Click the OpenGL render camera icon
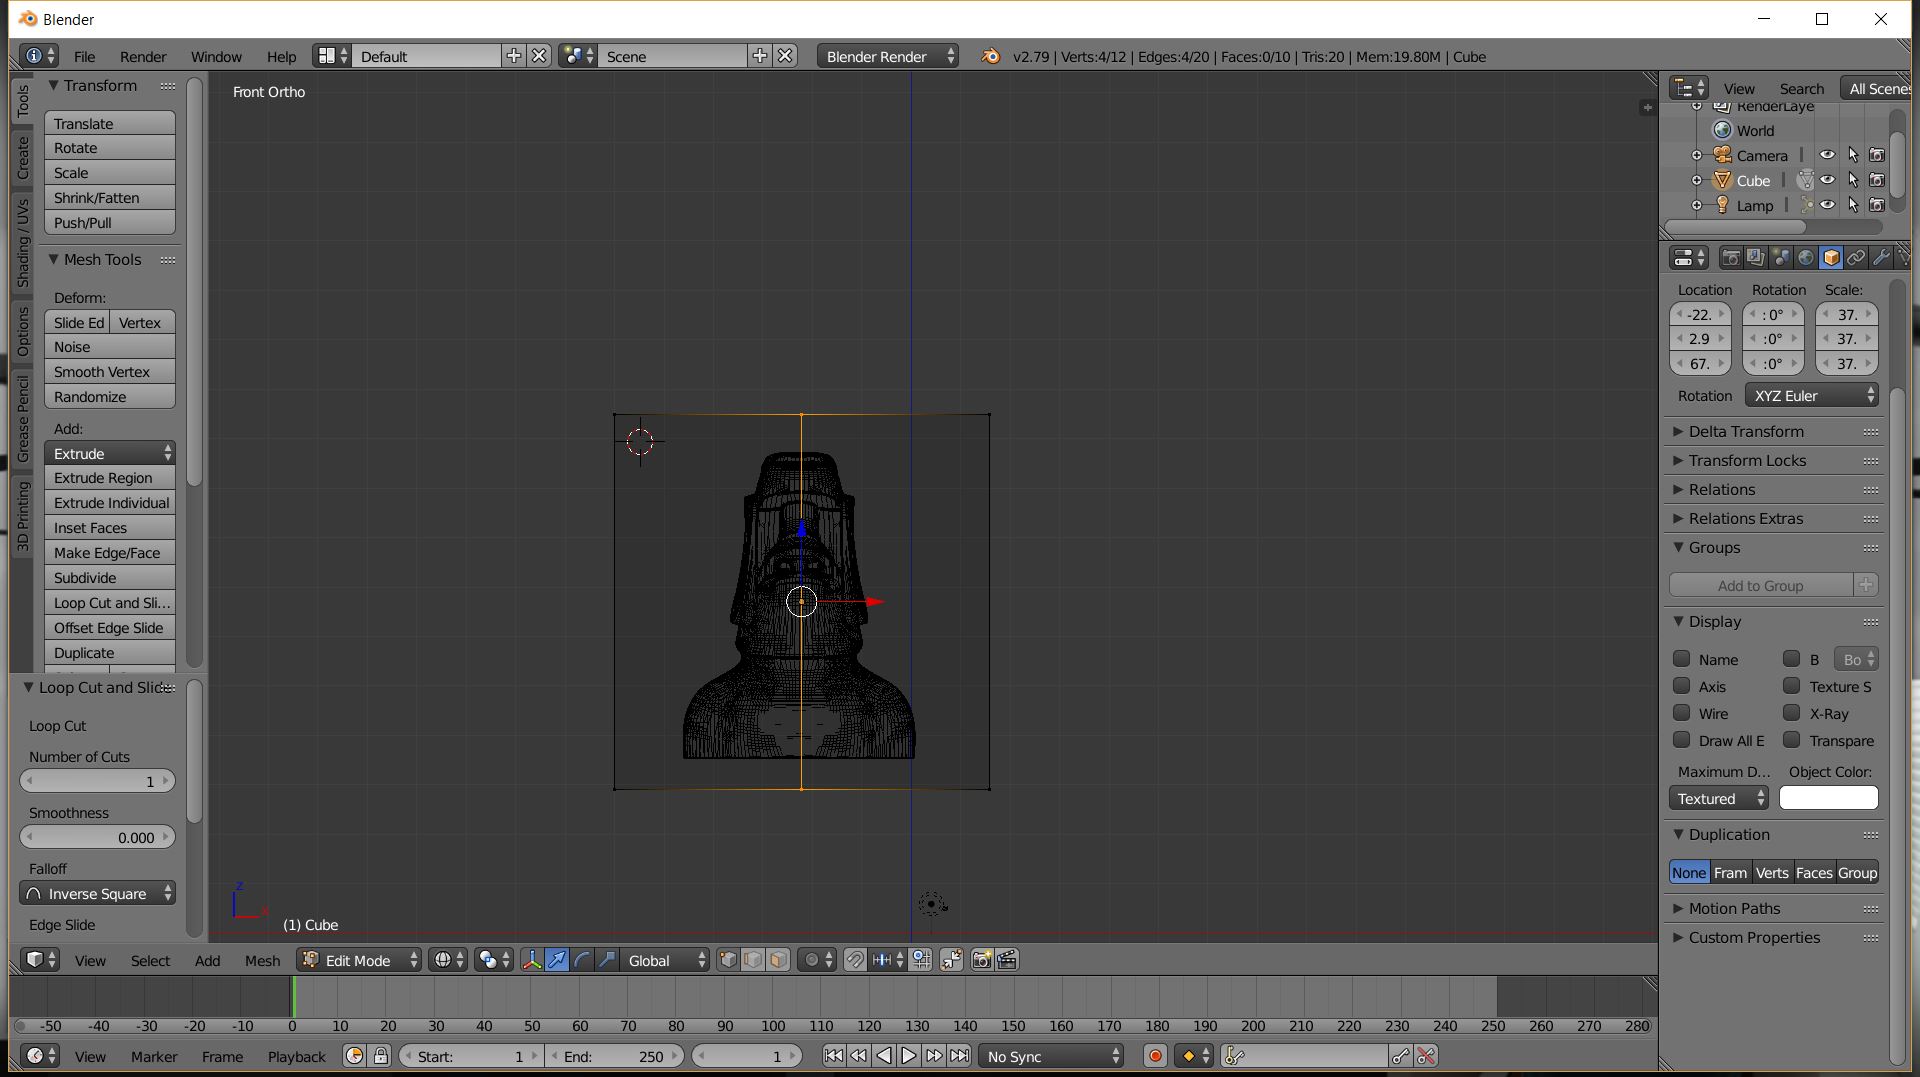The image size is (1920, 1077). pos(982,960)
